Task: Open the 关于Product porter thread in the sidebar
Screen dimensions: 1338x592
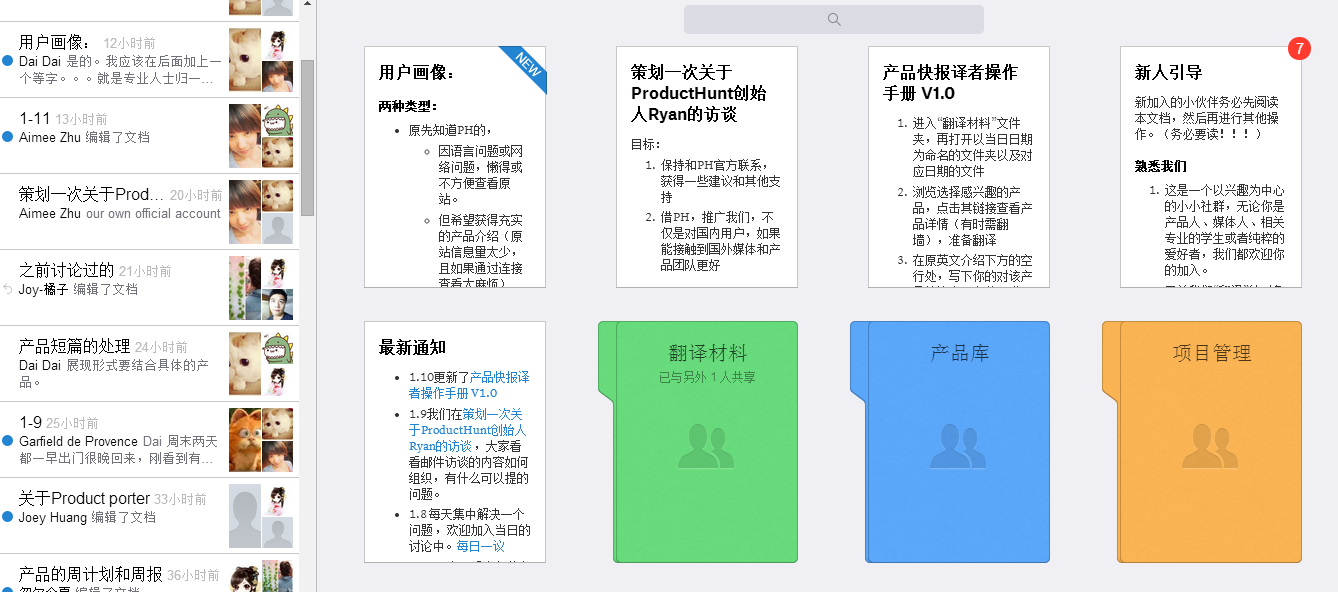Action: click(x=150, y=516)
